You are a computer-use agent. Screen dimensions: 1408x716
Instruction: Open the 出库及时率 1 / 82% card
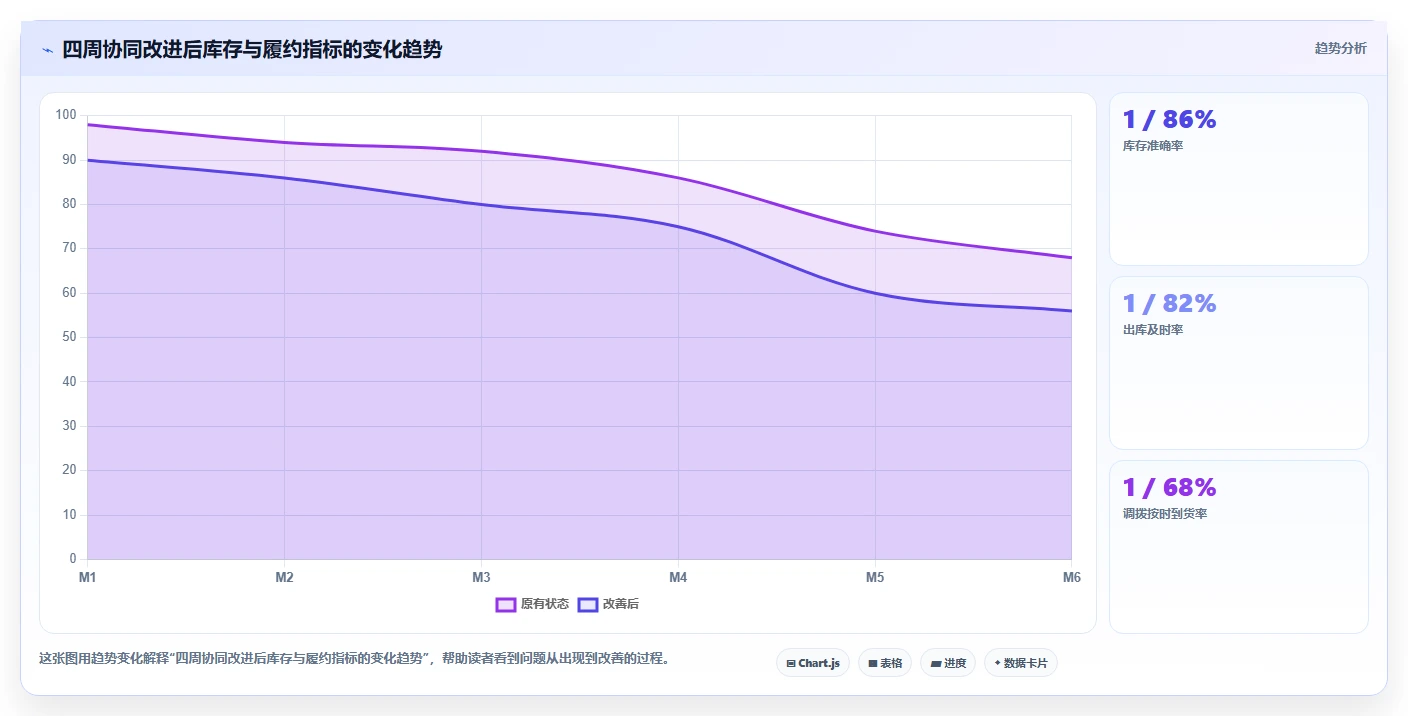click(x=1238, y=363)
